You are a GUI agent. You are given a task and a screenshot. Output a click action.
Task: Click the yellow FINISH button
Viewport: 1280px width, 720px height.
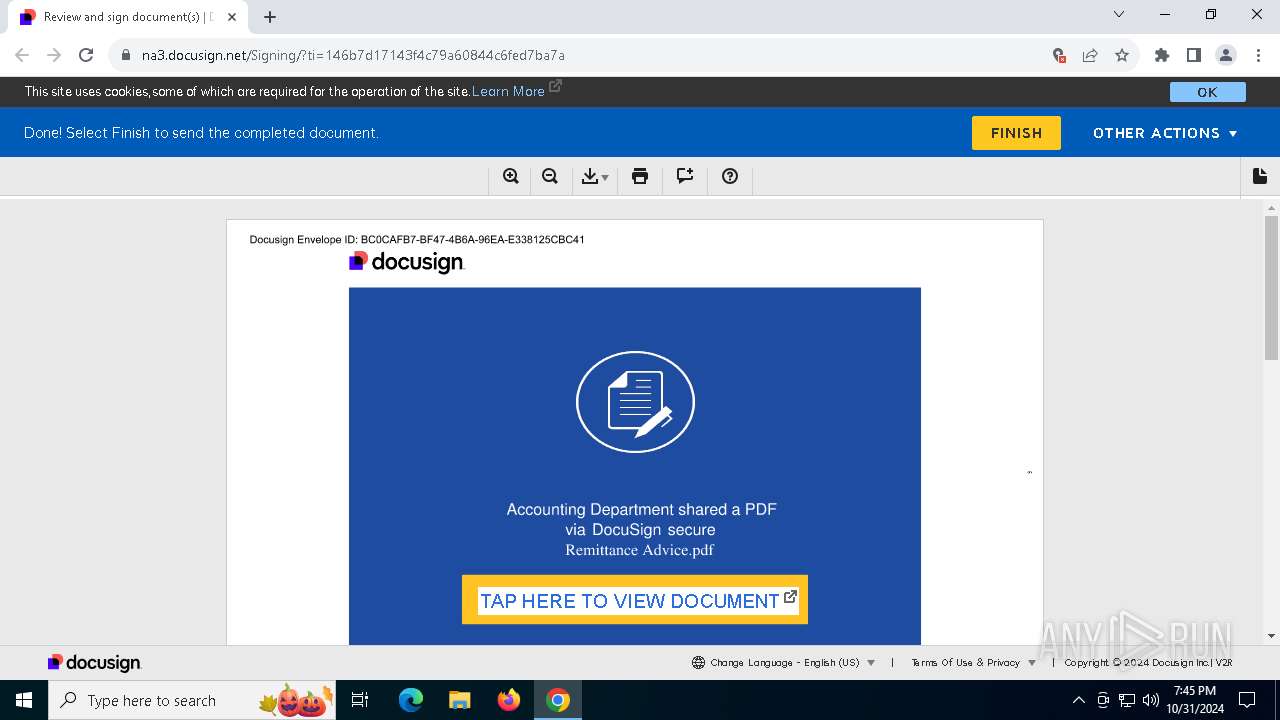(1016, 133)
